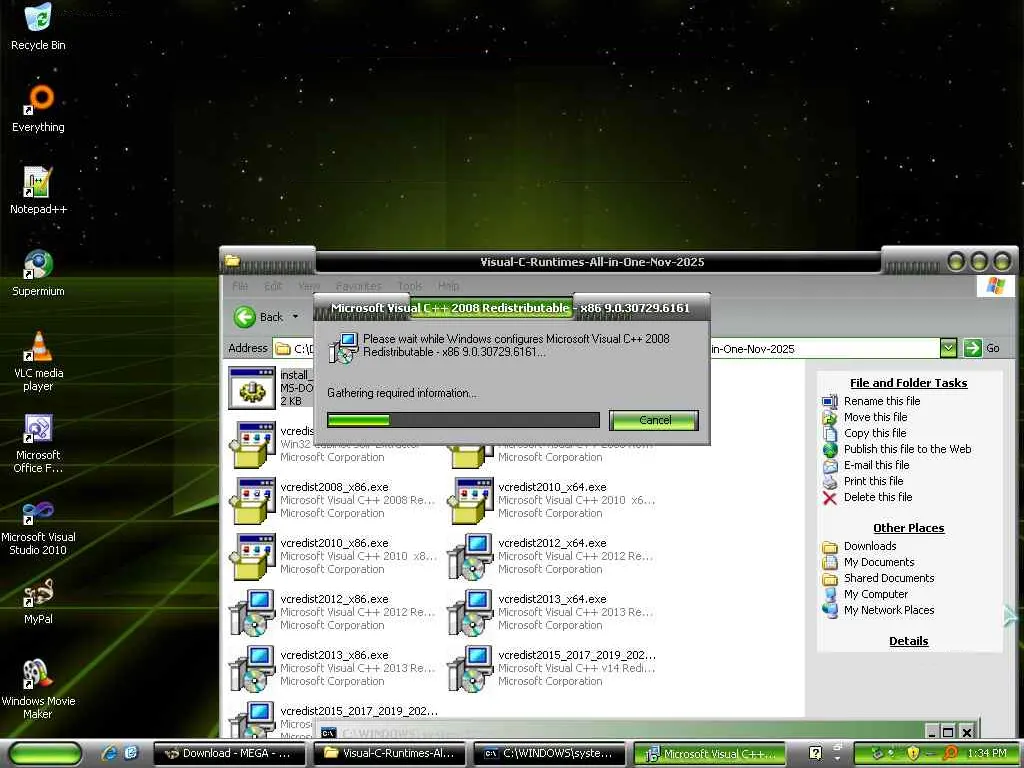
Task: Click the green Back arrow icon
Action: [244, 317]
